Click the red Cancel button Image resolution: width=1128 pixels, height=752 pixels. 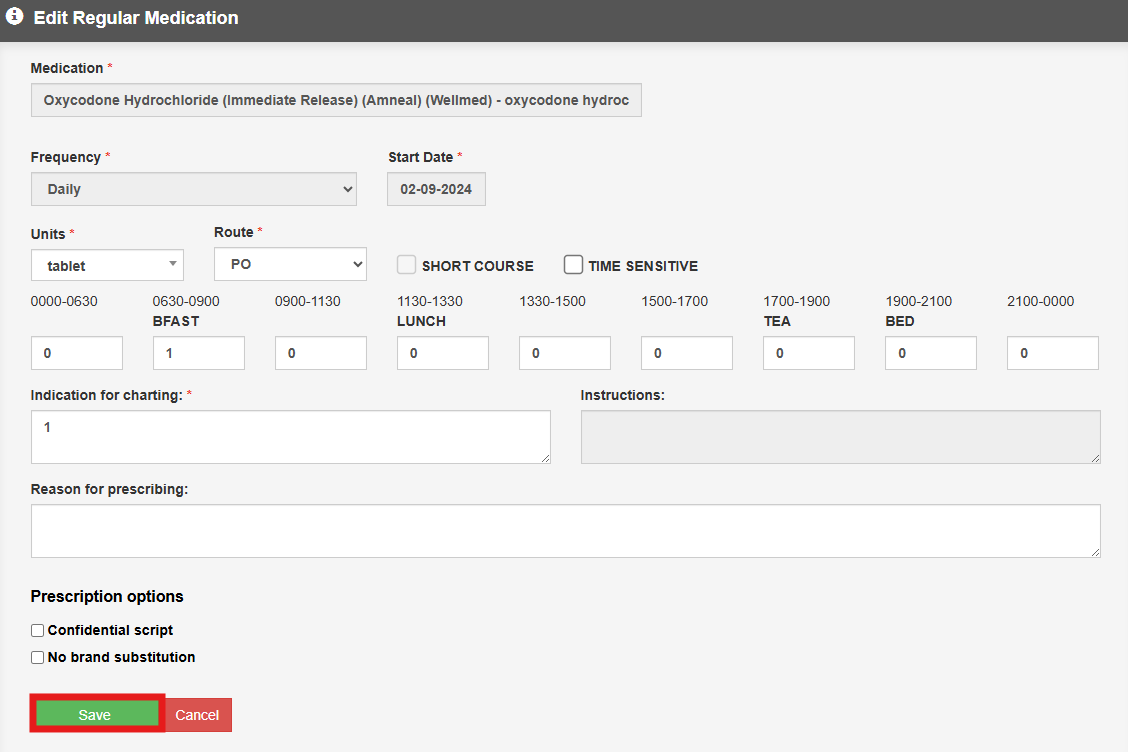click(198, 715)
